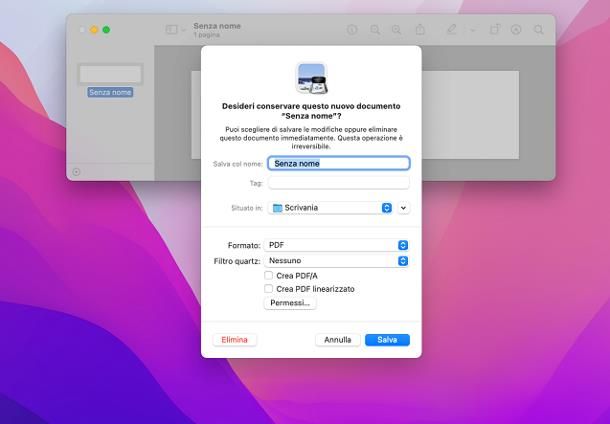
Task: Click the Rotate icon in Preview toolbar
Action: click(494, 30)
